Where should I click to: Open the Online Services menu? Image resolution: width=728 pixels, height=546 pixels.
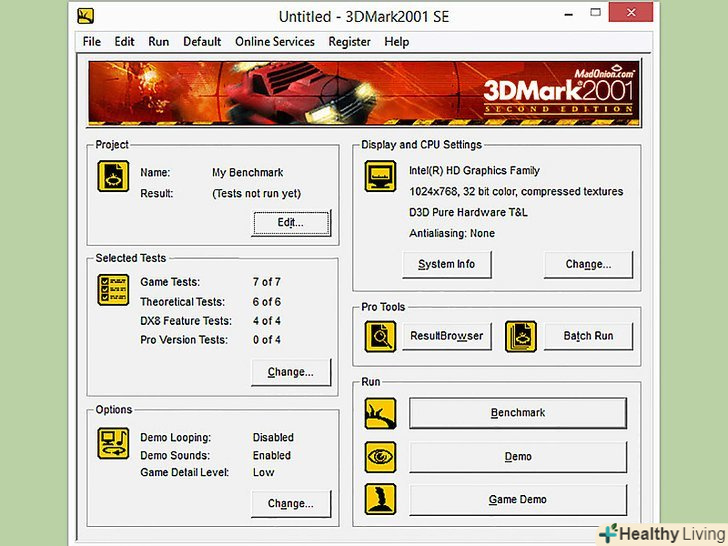click(274, 42)
